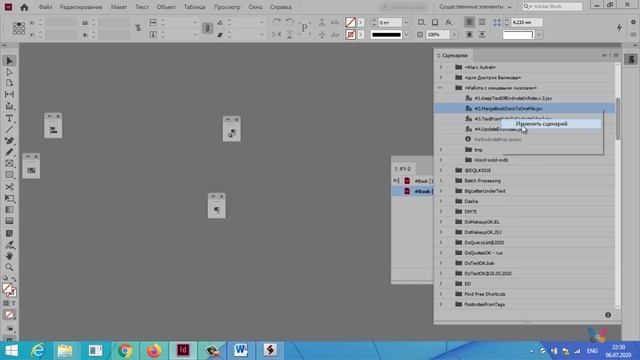The image size is (640, 360).
Task: Select the Zoom magnifier tool
Action: [x=9, y=267]
